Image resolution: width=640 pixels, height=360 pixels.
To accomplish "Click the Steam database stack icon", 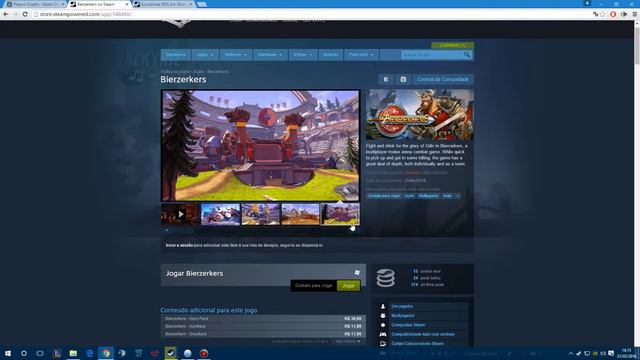I will coord(386,278).
